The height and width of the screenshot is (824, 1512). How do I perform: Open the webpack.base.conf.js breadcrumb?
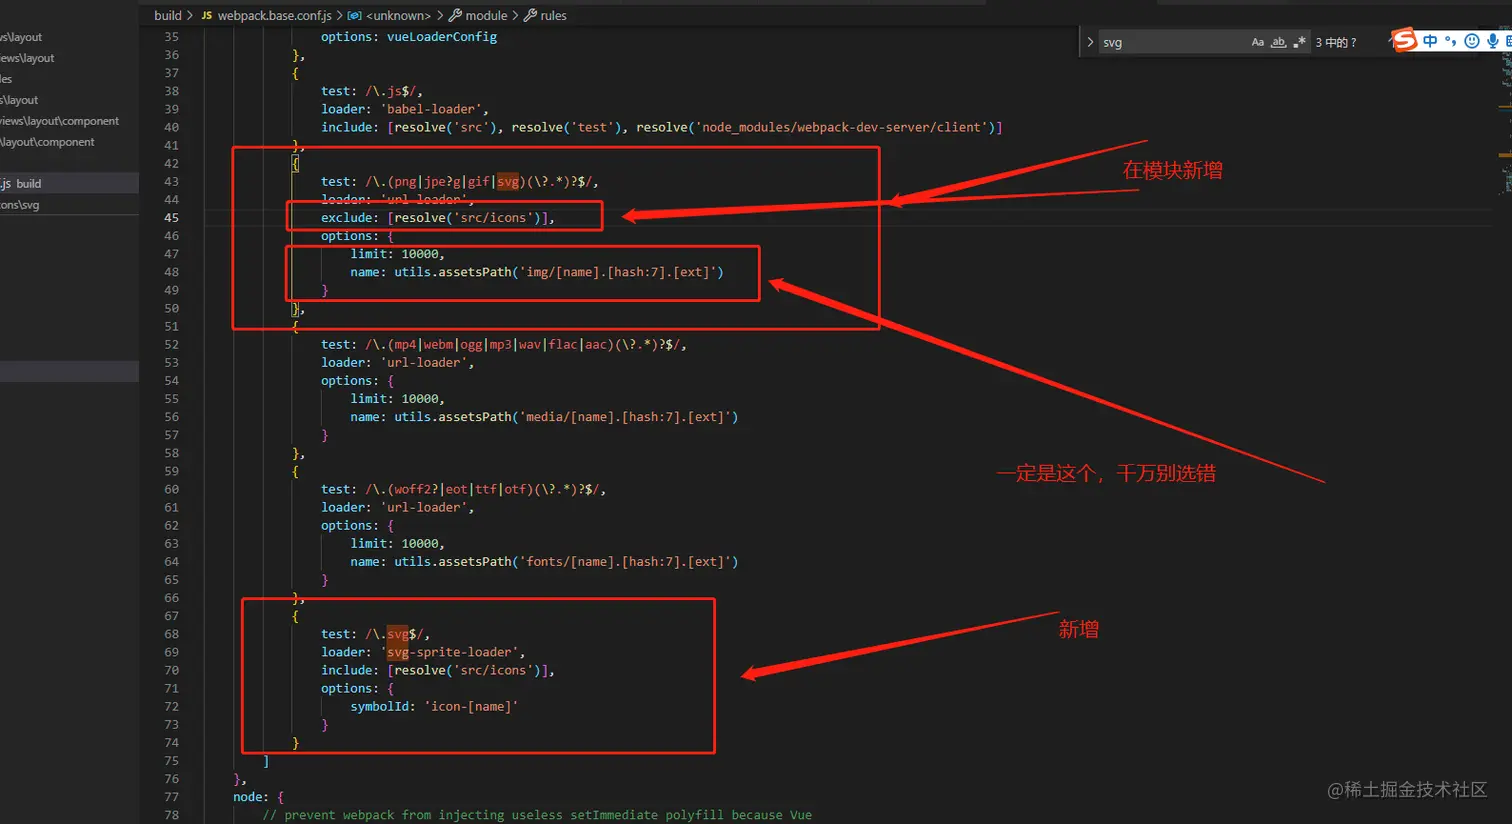tap(274, 15)
